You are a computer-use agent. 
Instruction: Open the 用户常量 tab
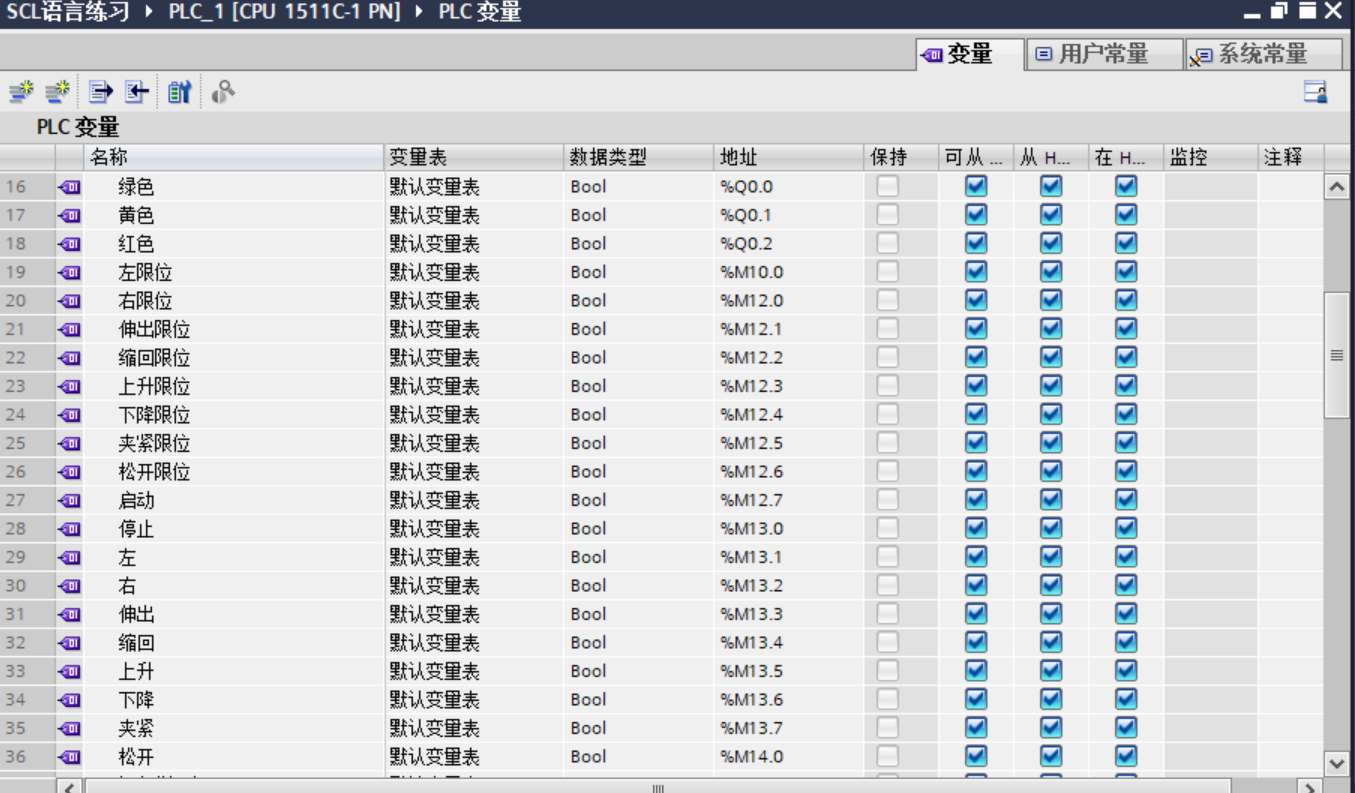1104,55
